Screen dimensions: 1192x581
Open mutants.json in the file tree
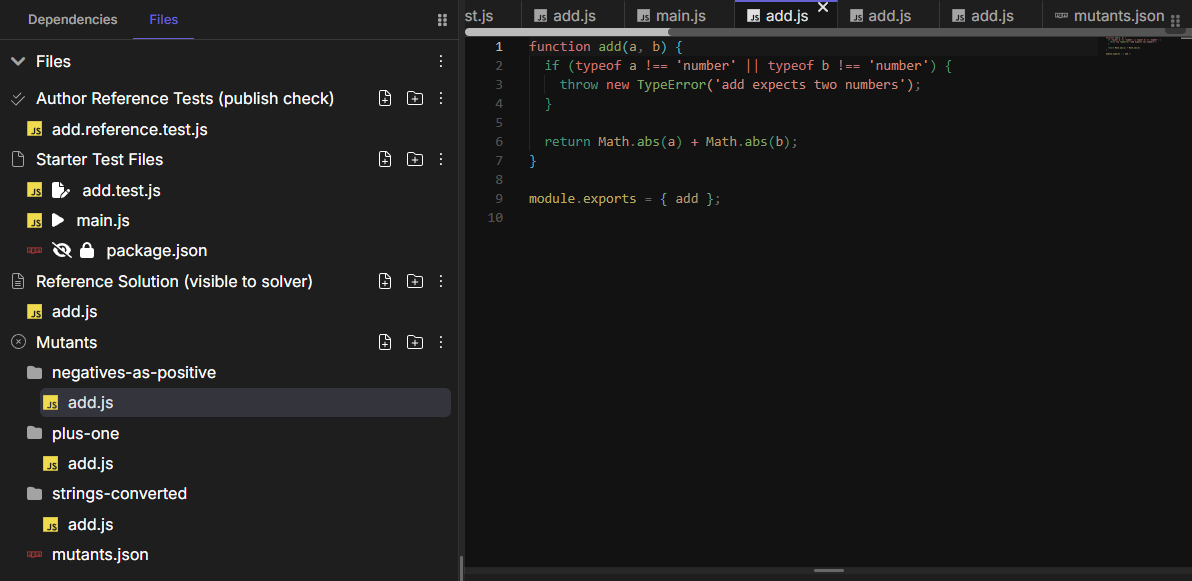[x=100, y=555]
